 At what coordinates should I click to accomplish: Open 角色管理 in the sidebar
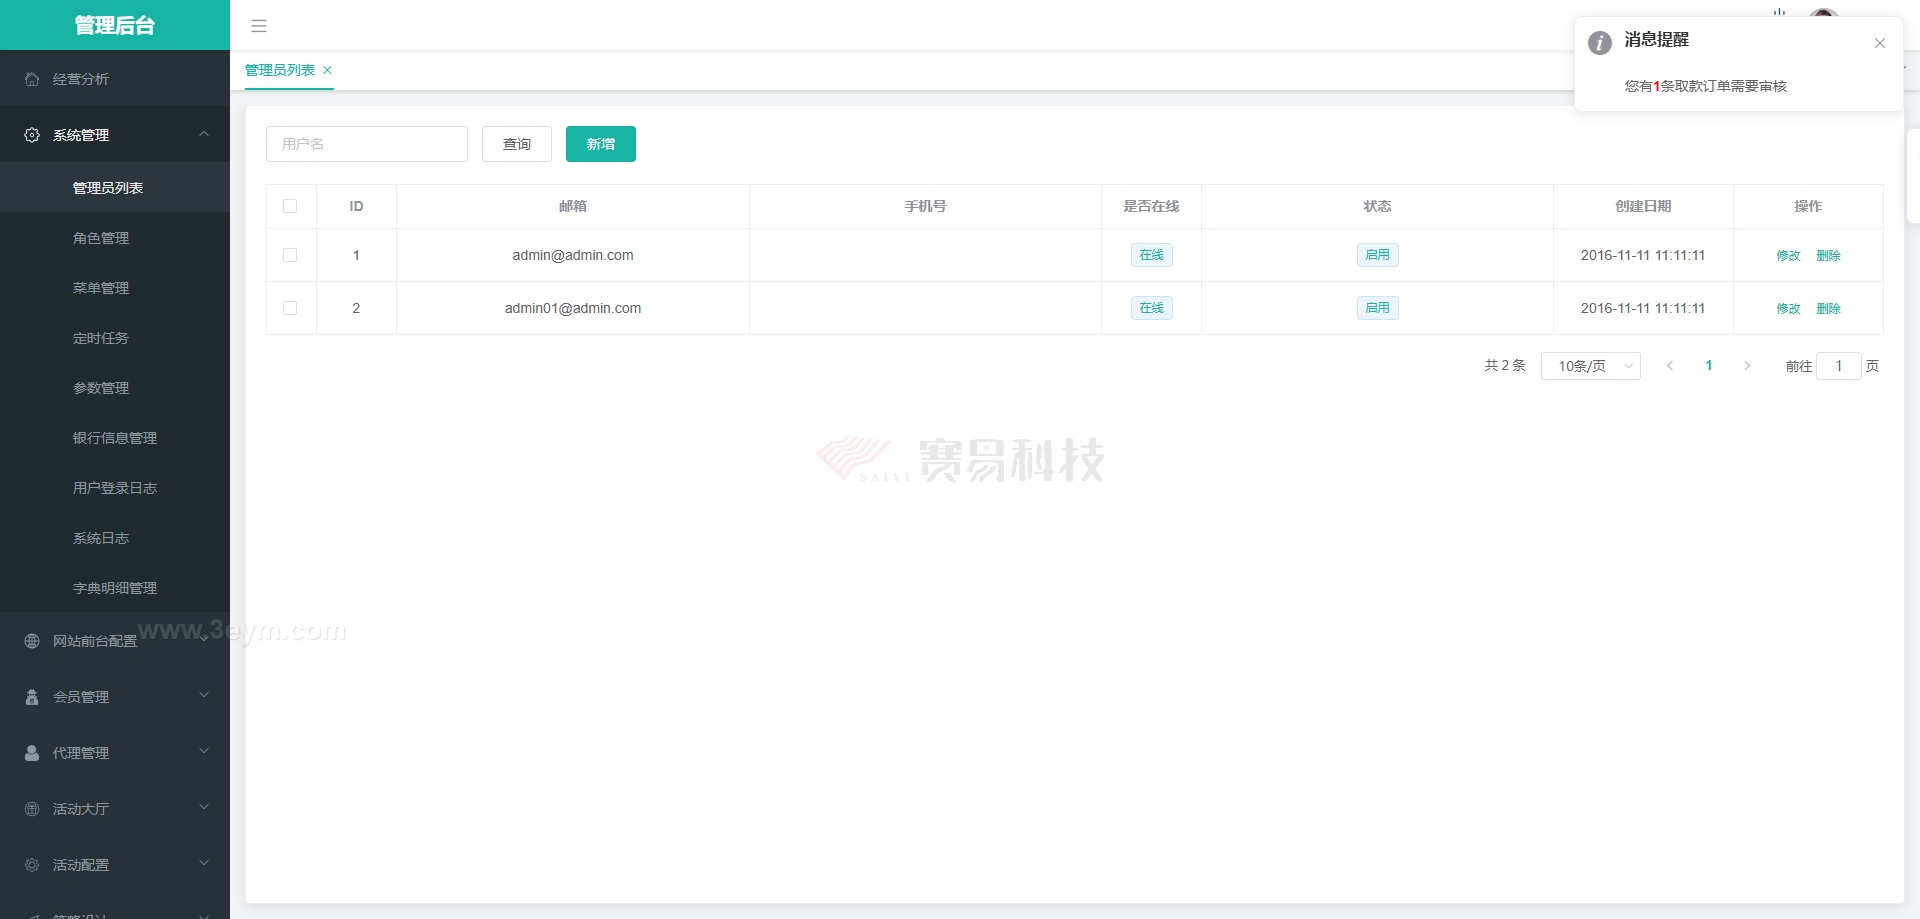[x=101, y=238]
